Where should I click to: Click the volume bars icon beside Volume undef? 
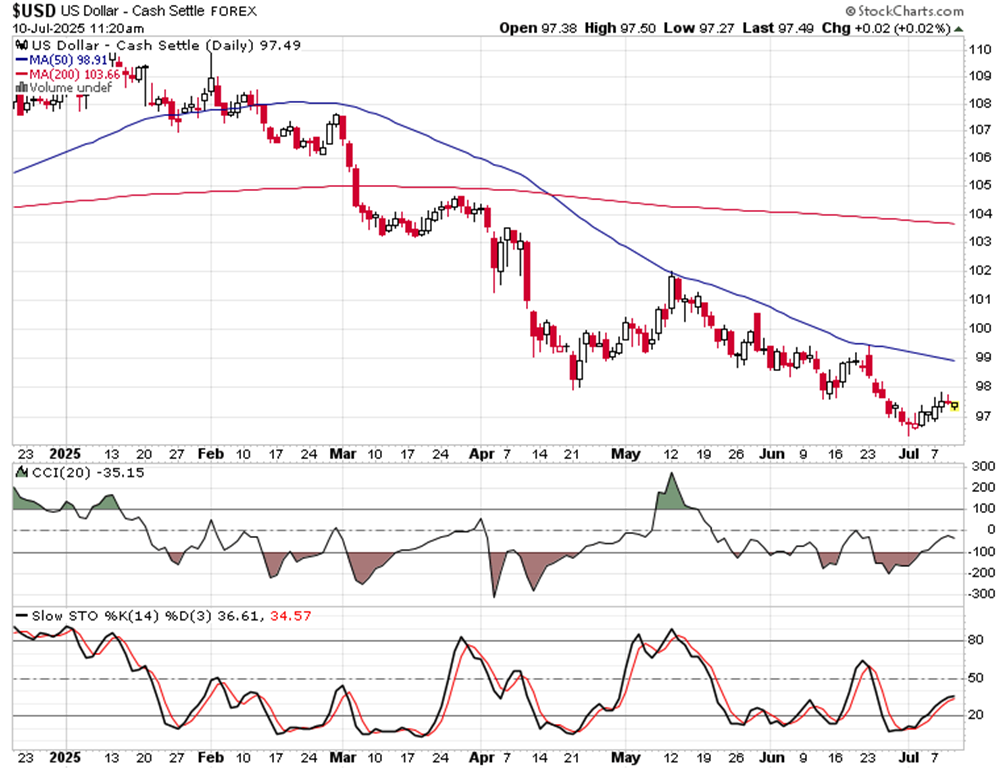[19, 88]
